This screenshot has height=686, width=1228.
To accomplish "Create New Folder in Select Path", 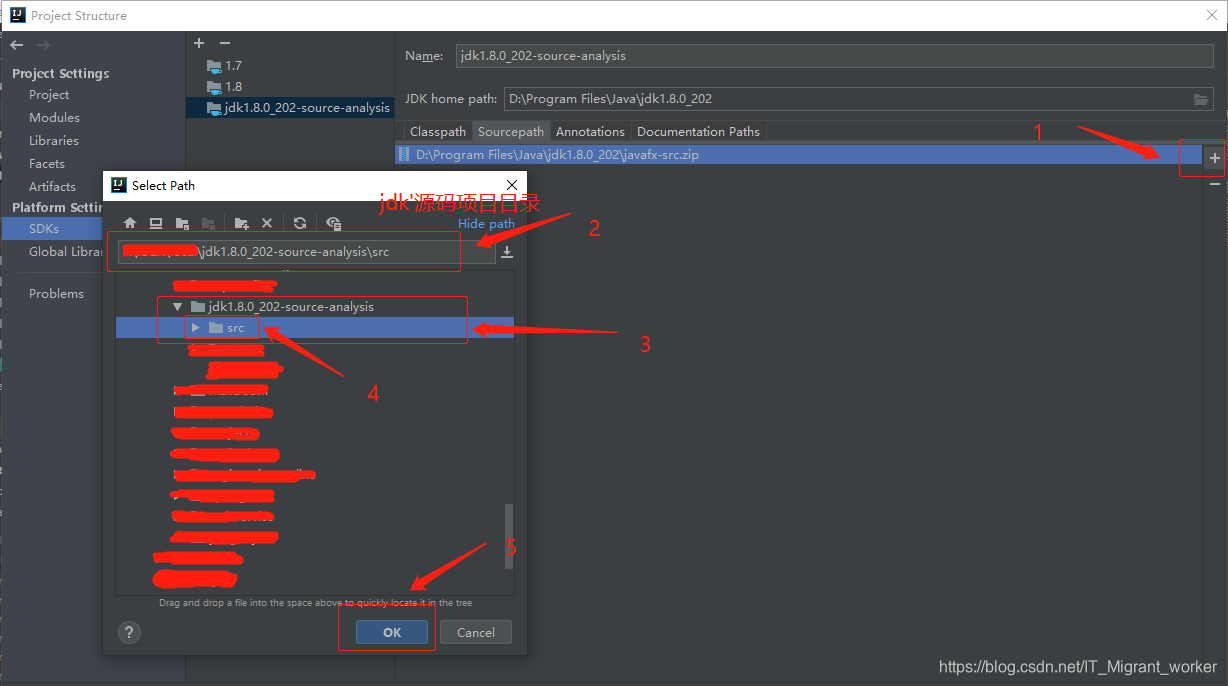I will pos(241,224).
